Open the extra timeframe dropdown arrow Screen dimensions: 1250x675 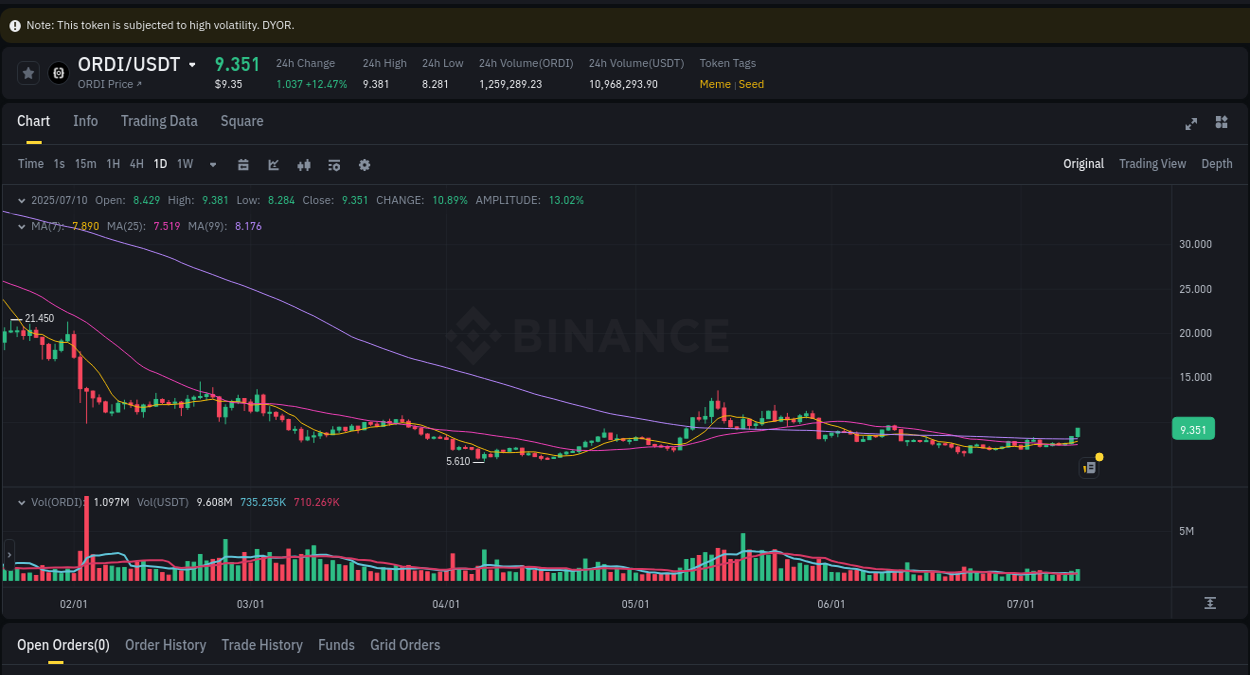212,164
